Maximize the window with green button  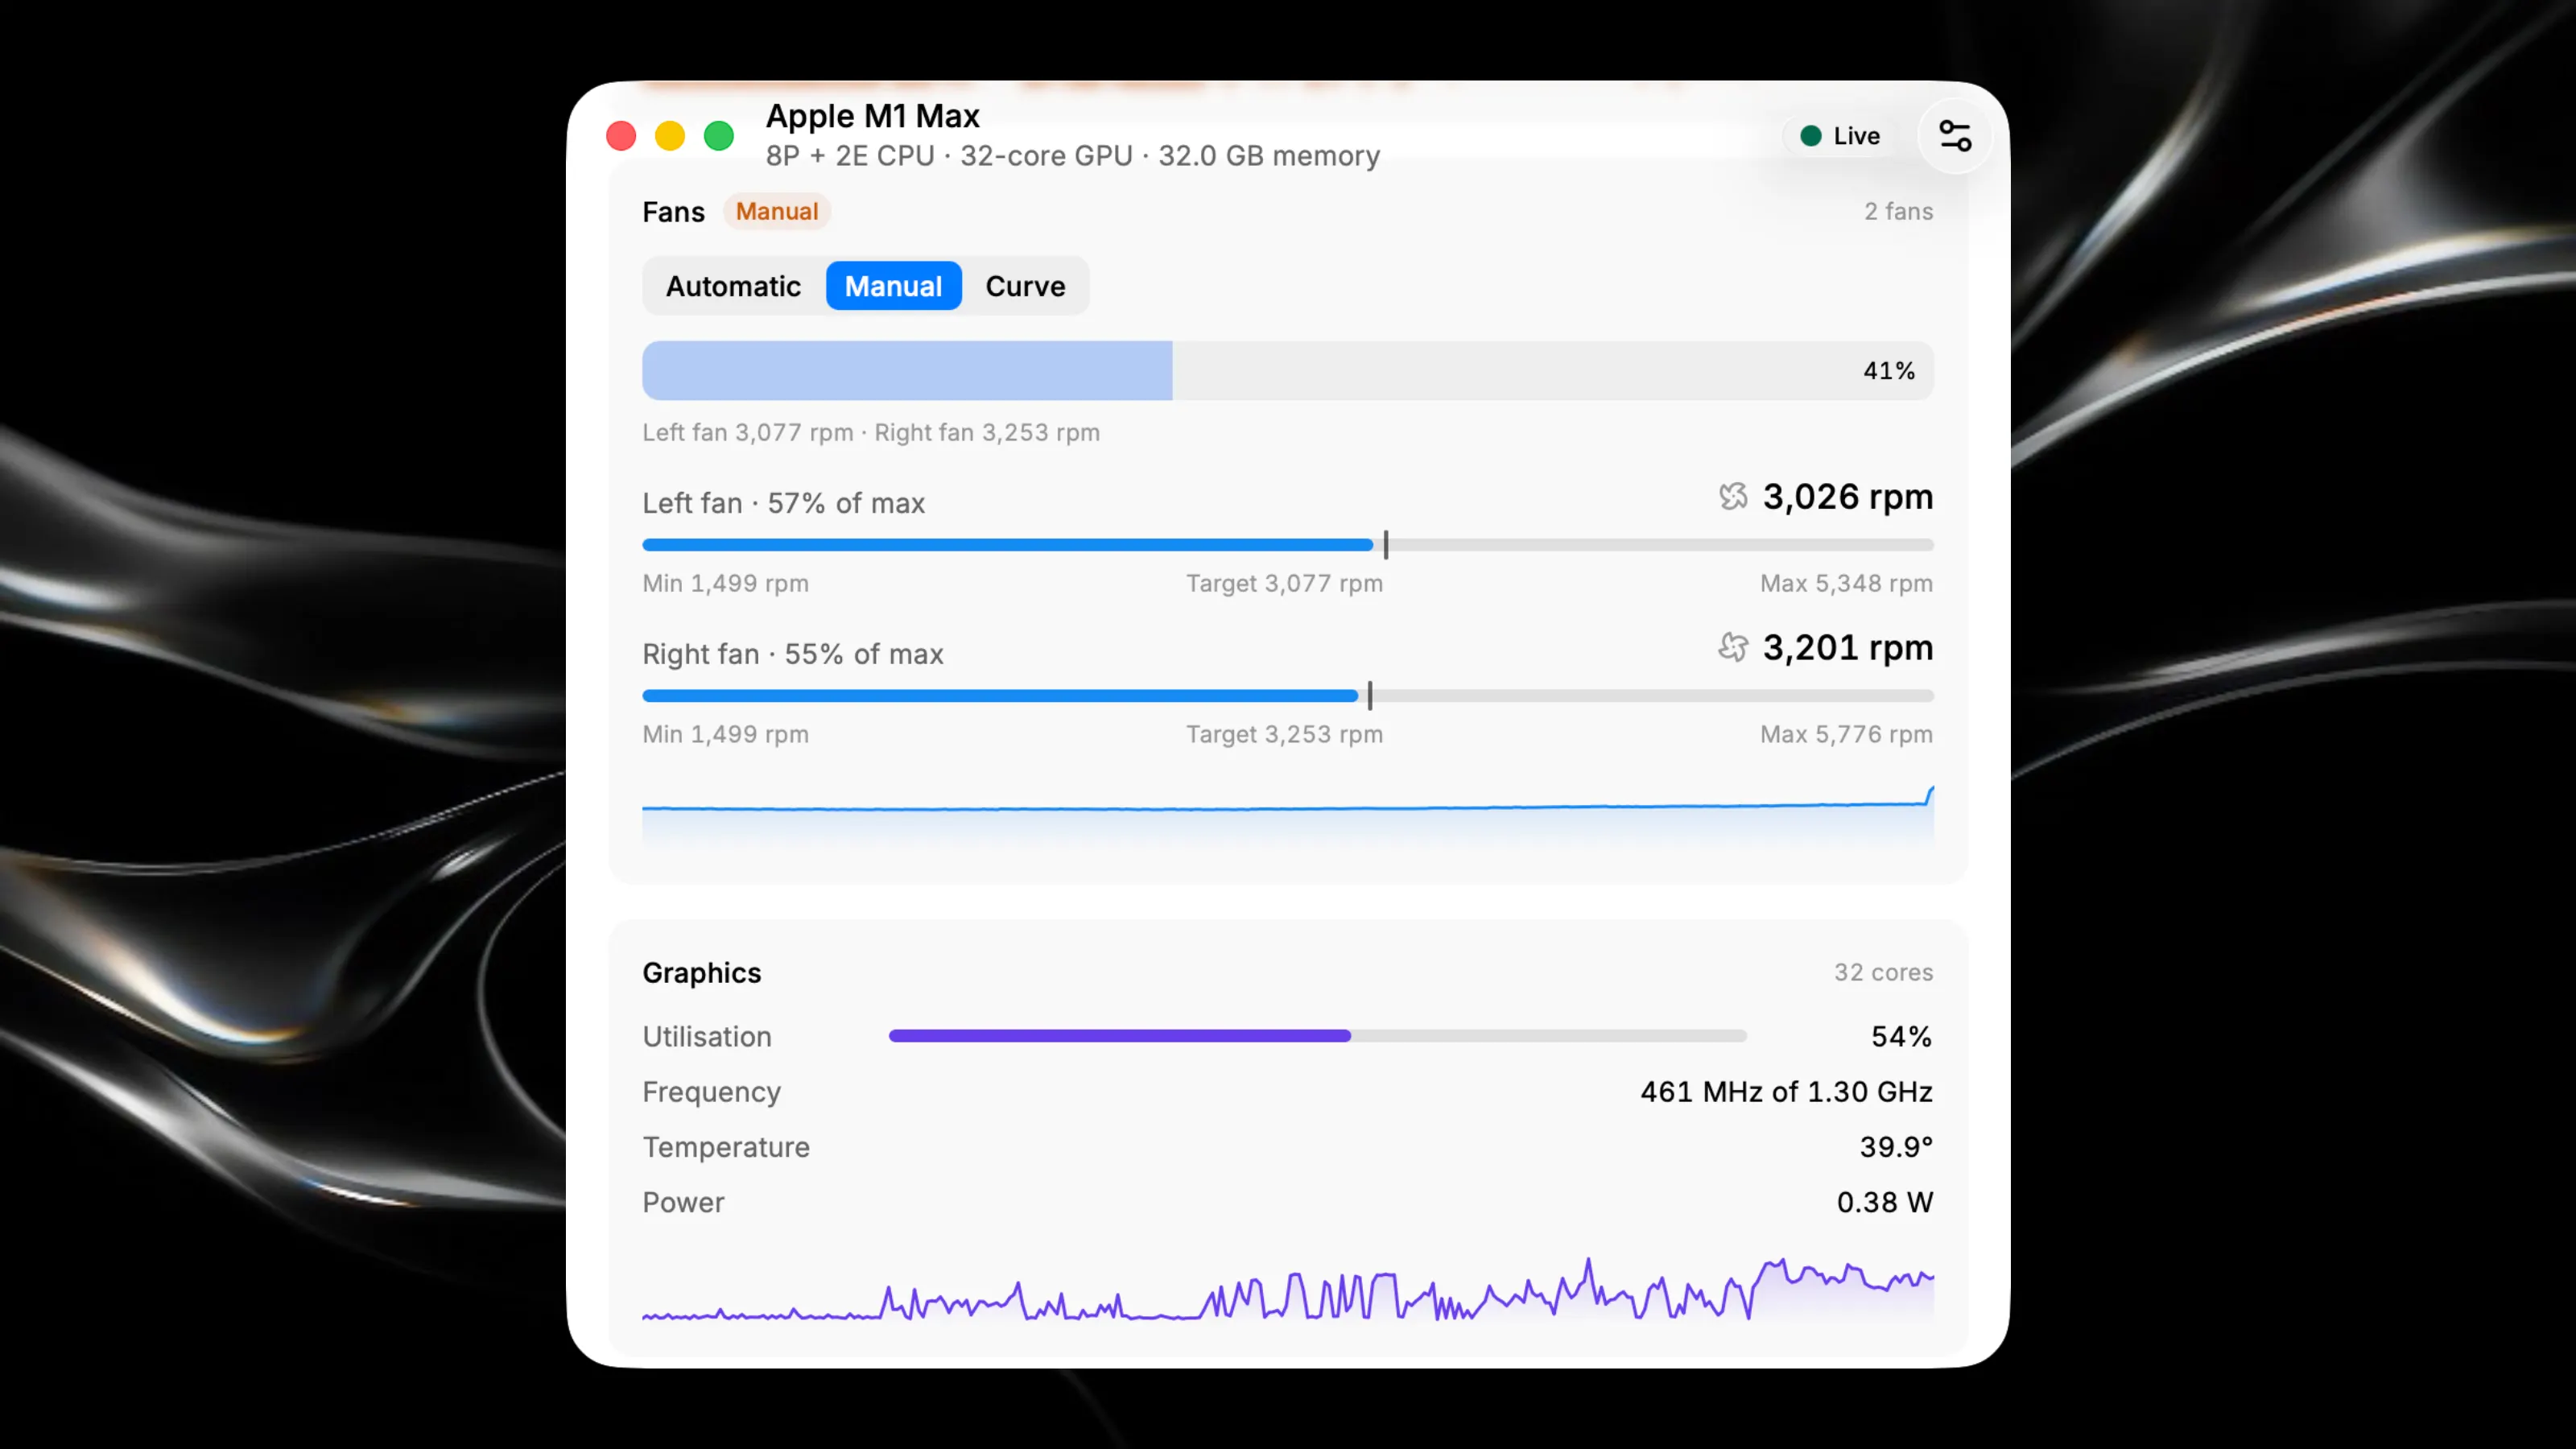(719, 136)
